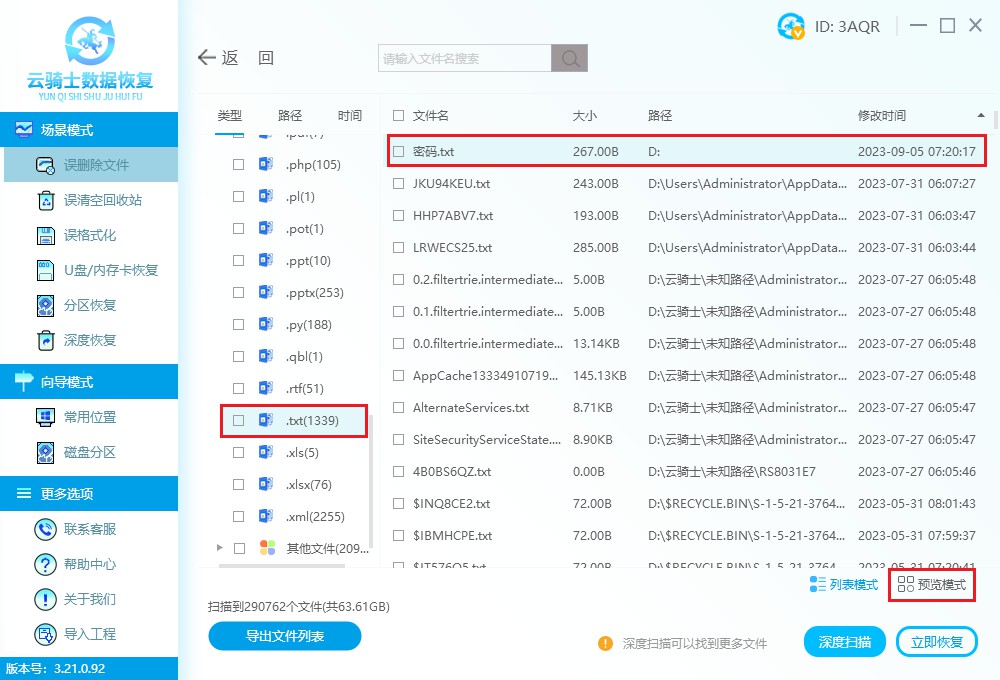Viewport: 1000px width, 680px height.
Task: Check the .txt(1339) type checkbox
Action: pos(239,420)
